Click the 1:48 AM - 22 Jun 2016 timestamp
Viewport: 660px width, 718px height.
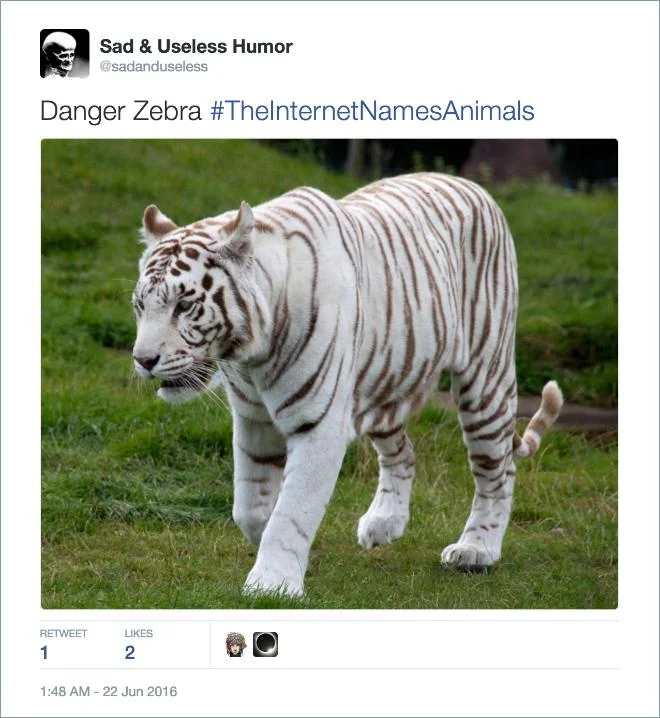[108, 691]
